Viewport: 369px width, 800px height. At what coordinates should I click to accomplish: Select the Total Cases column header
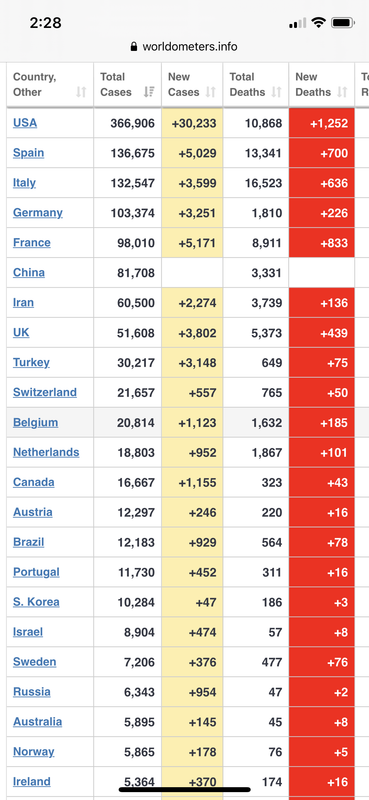click(x=128, y=85)
